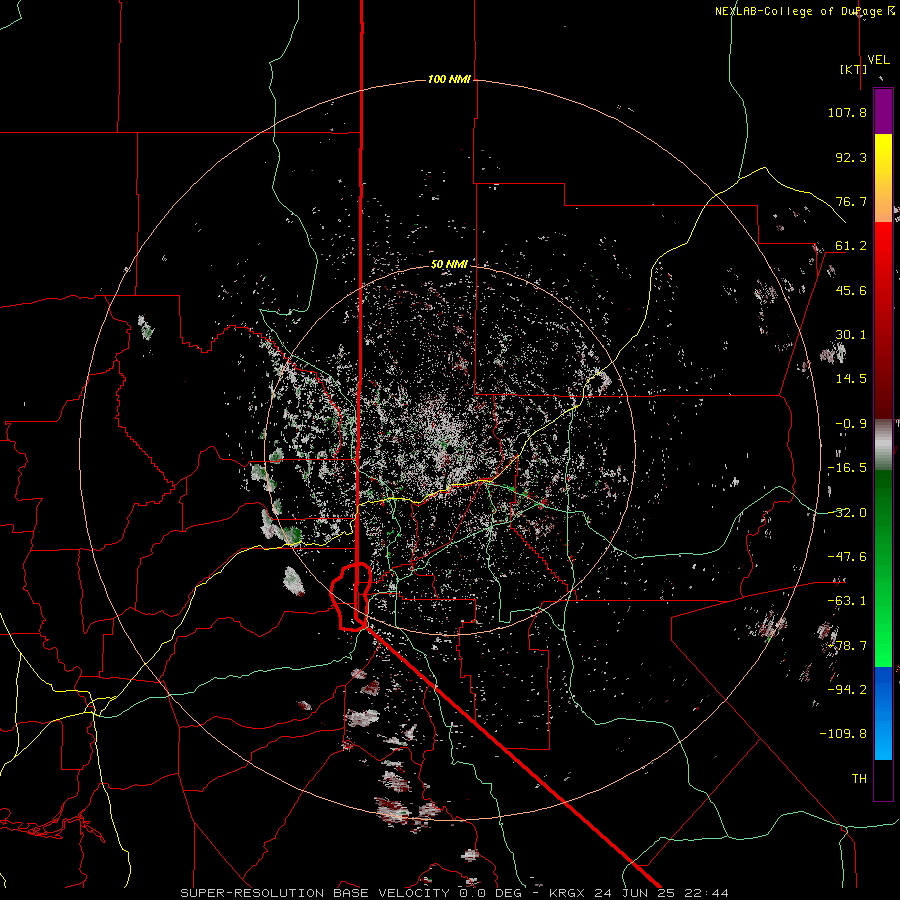900x900 pixels.
Task: Click the TH legend label
Action: 859,779
